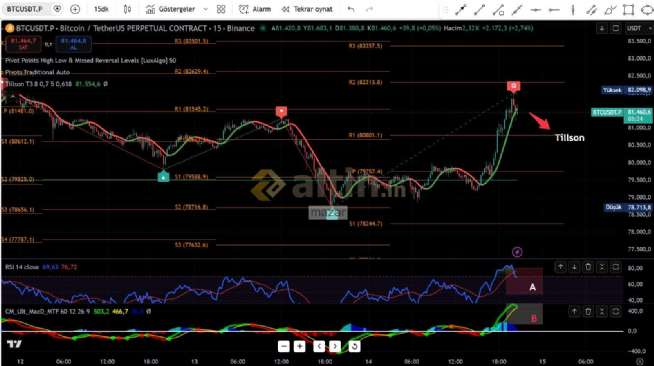Click the red SAT sell button

point(23,44)
